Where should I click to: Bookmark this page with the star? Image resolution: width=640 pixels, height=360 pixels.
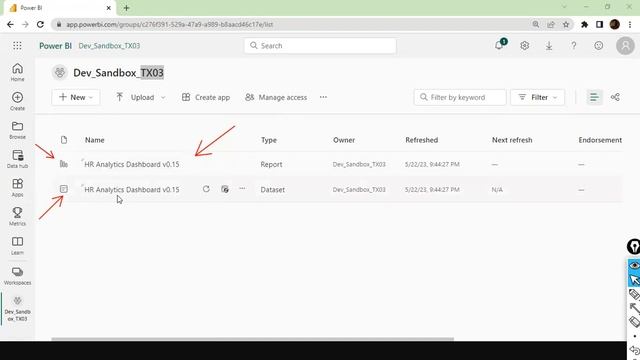(566, 24)
